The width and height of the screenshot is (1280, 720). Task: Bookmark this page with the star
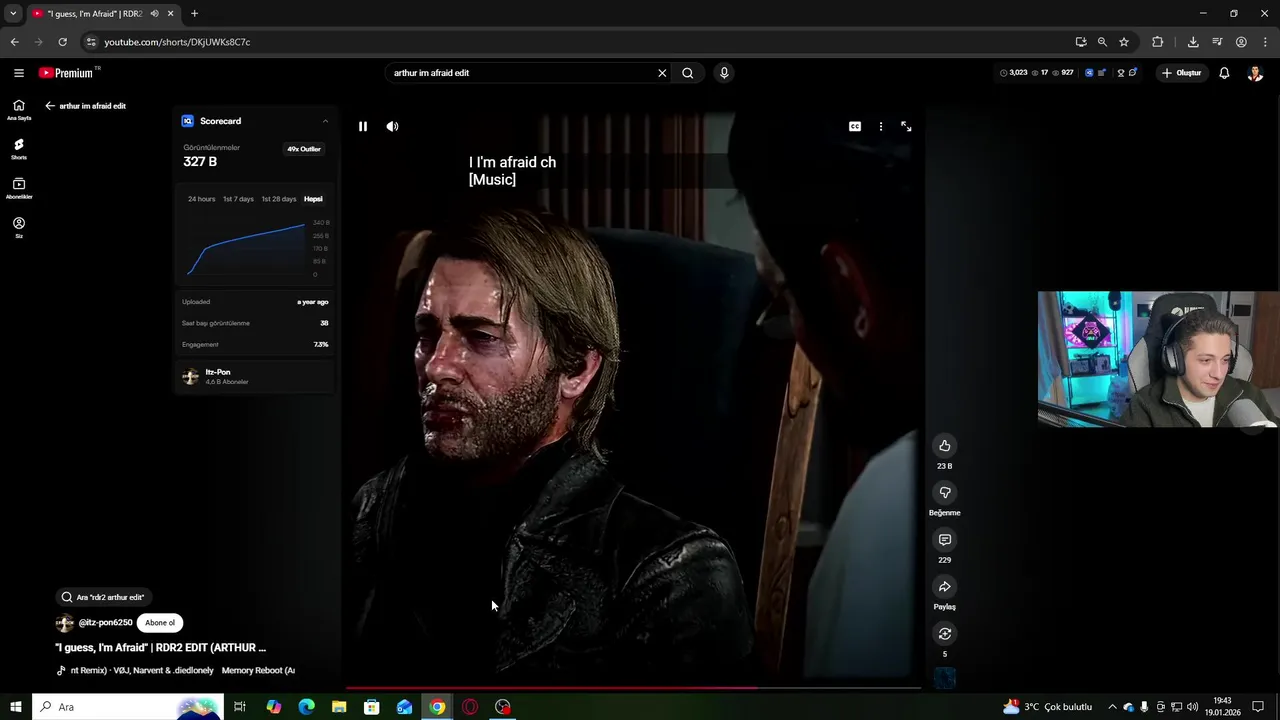tap(1124, 42)
